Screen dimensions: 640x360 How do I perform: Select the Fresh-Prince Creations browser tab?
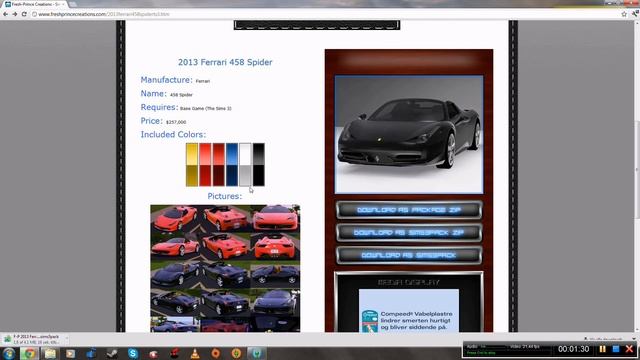[36, 4]
